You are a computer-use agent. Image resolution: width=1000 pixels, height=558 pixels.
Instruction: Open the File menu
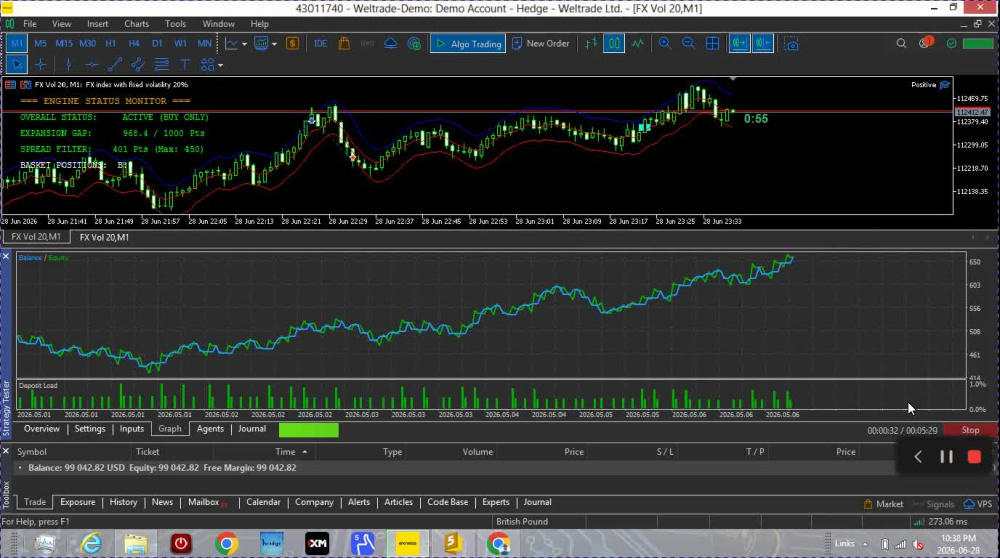click(29, 24)
